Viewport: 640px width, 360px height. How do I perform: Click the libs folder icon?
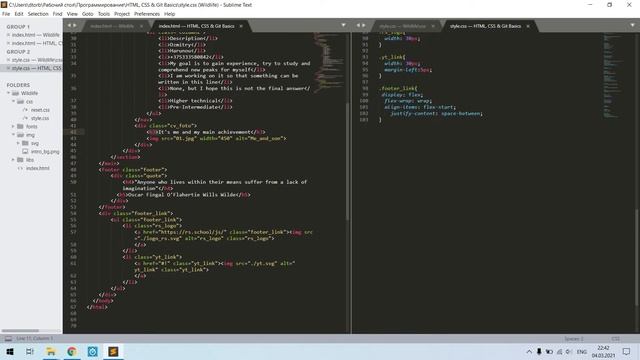(x=20, y=160)
